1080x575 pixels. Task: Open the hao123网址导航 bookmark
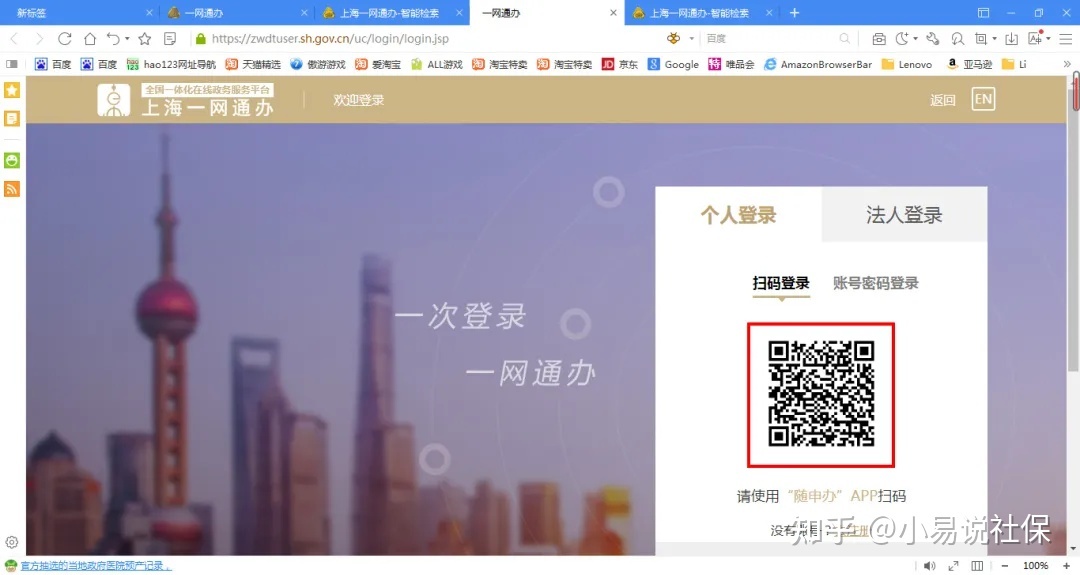coord(172,64)
